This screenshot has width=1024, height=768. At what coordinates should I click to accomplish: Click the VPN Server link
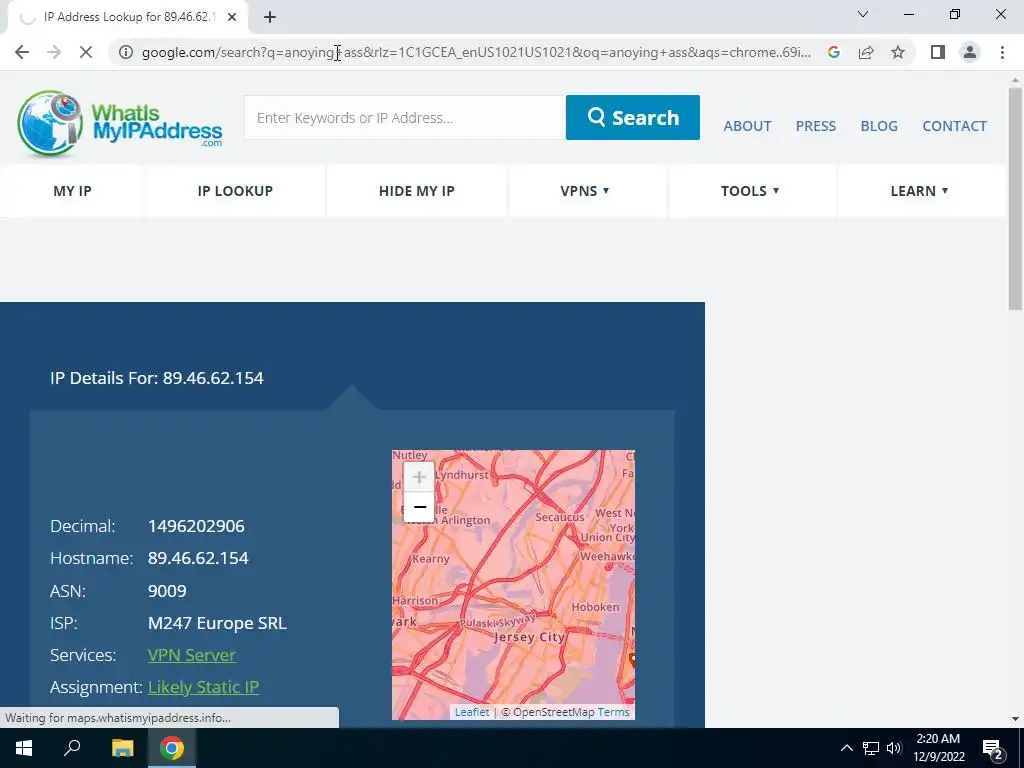tap(191, 655)
